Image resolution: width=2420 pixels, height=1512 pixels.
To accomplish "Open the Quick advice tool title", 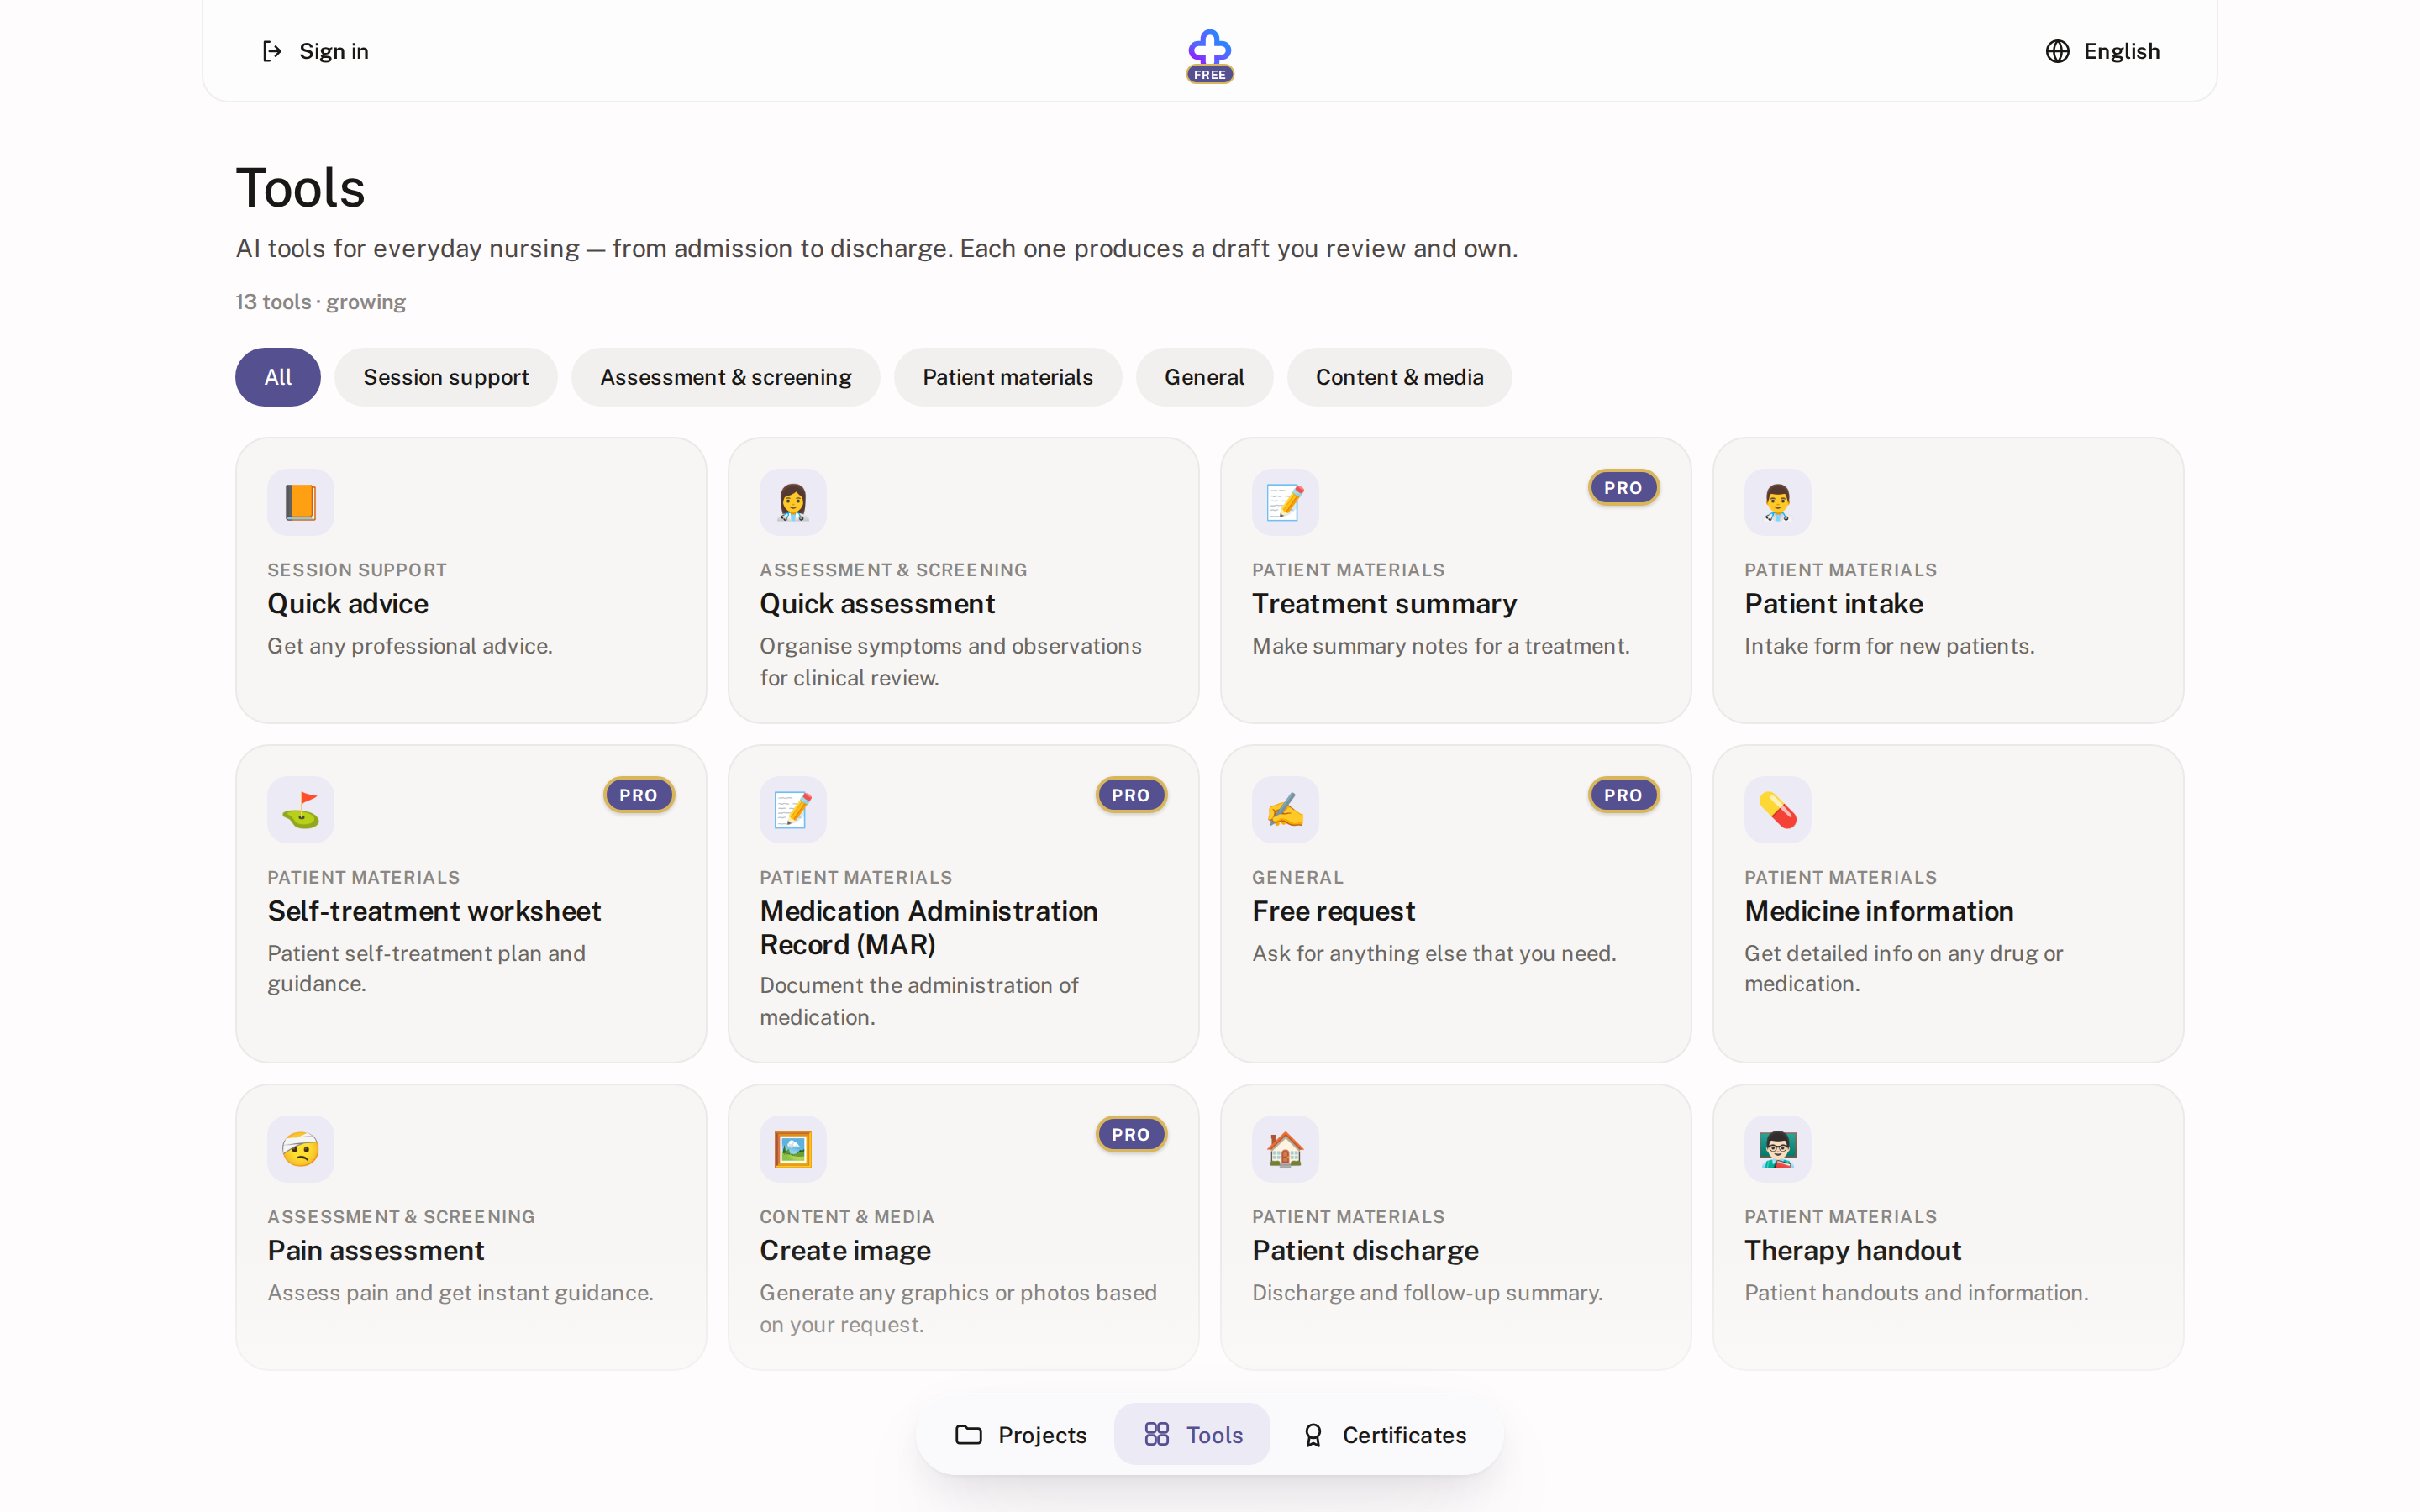I will (x=347, y=604).
